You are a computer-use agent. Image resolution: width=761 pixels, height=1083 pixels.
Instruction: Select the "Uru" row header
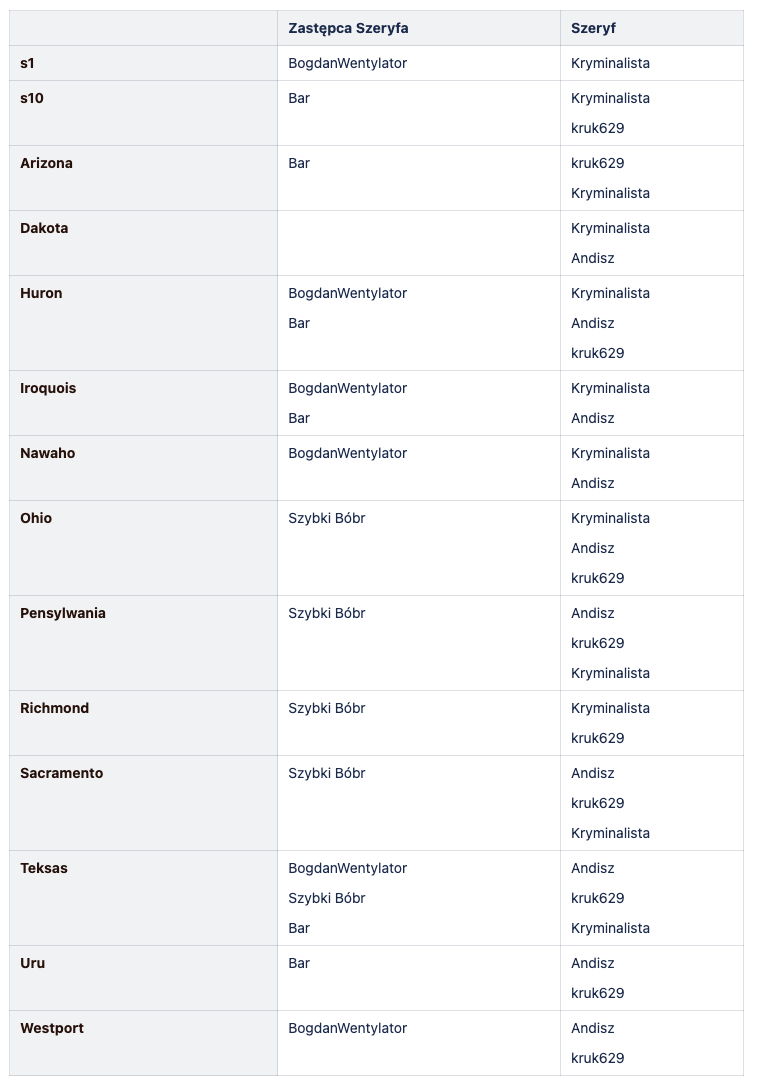[x=32, y=963]
